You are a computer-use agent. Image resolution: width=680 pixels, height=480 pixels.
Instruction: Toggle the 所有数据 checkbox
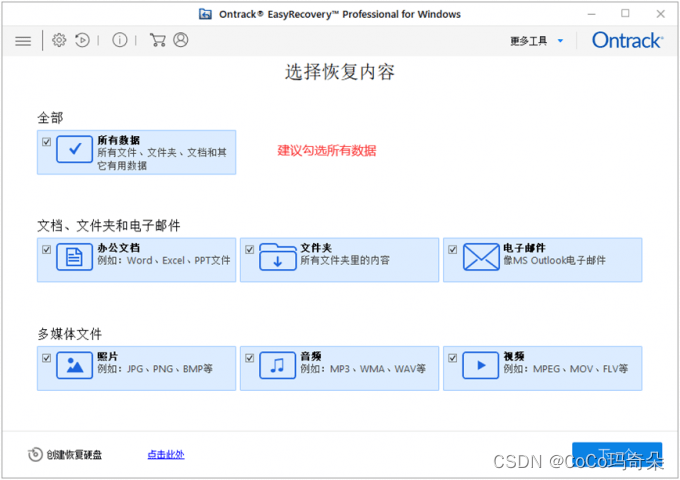(x=47, y=142)
